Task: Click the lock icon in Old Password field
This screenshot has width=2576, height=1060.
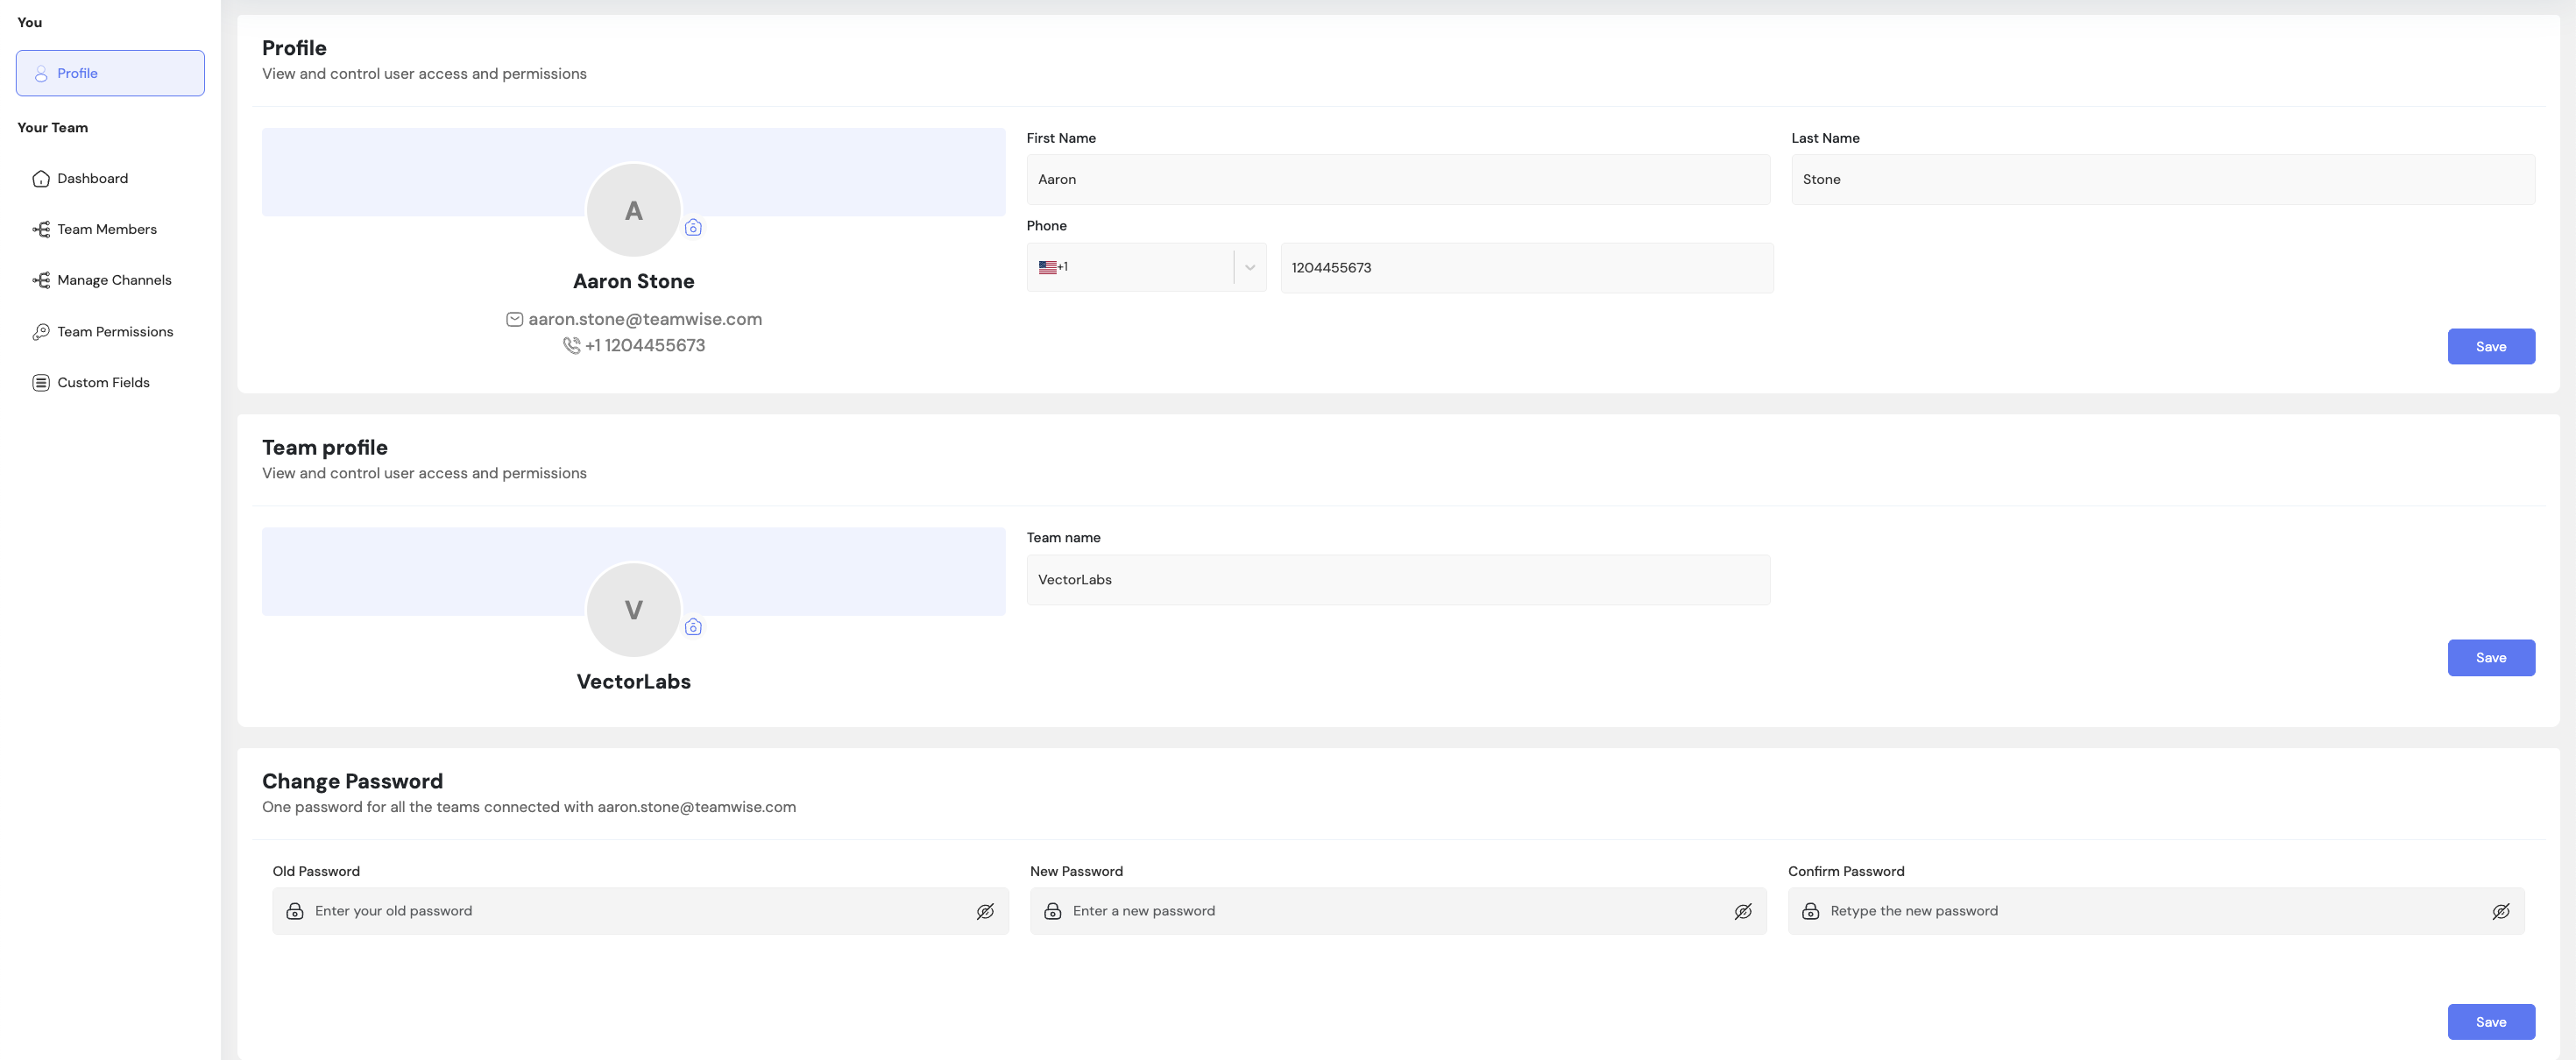Action: 295,911
